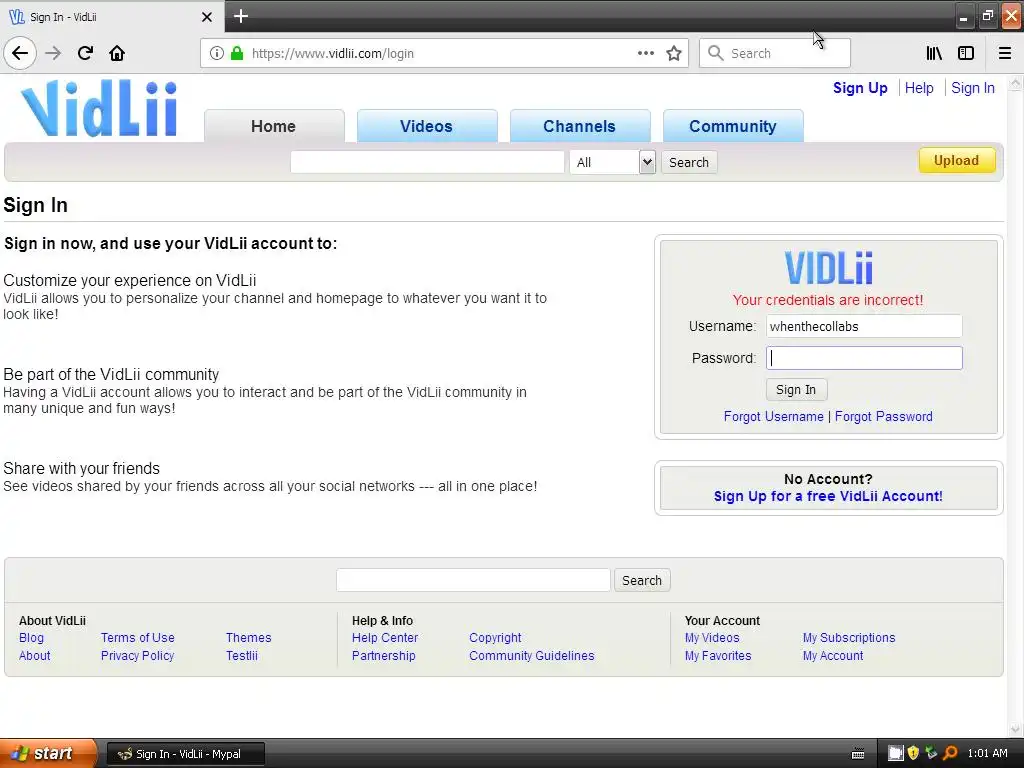The width and height of the screenshot is (1024, 768).
Task: Toggle the sidebar view icon
Action: point(966,53)
